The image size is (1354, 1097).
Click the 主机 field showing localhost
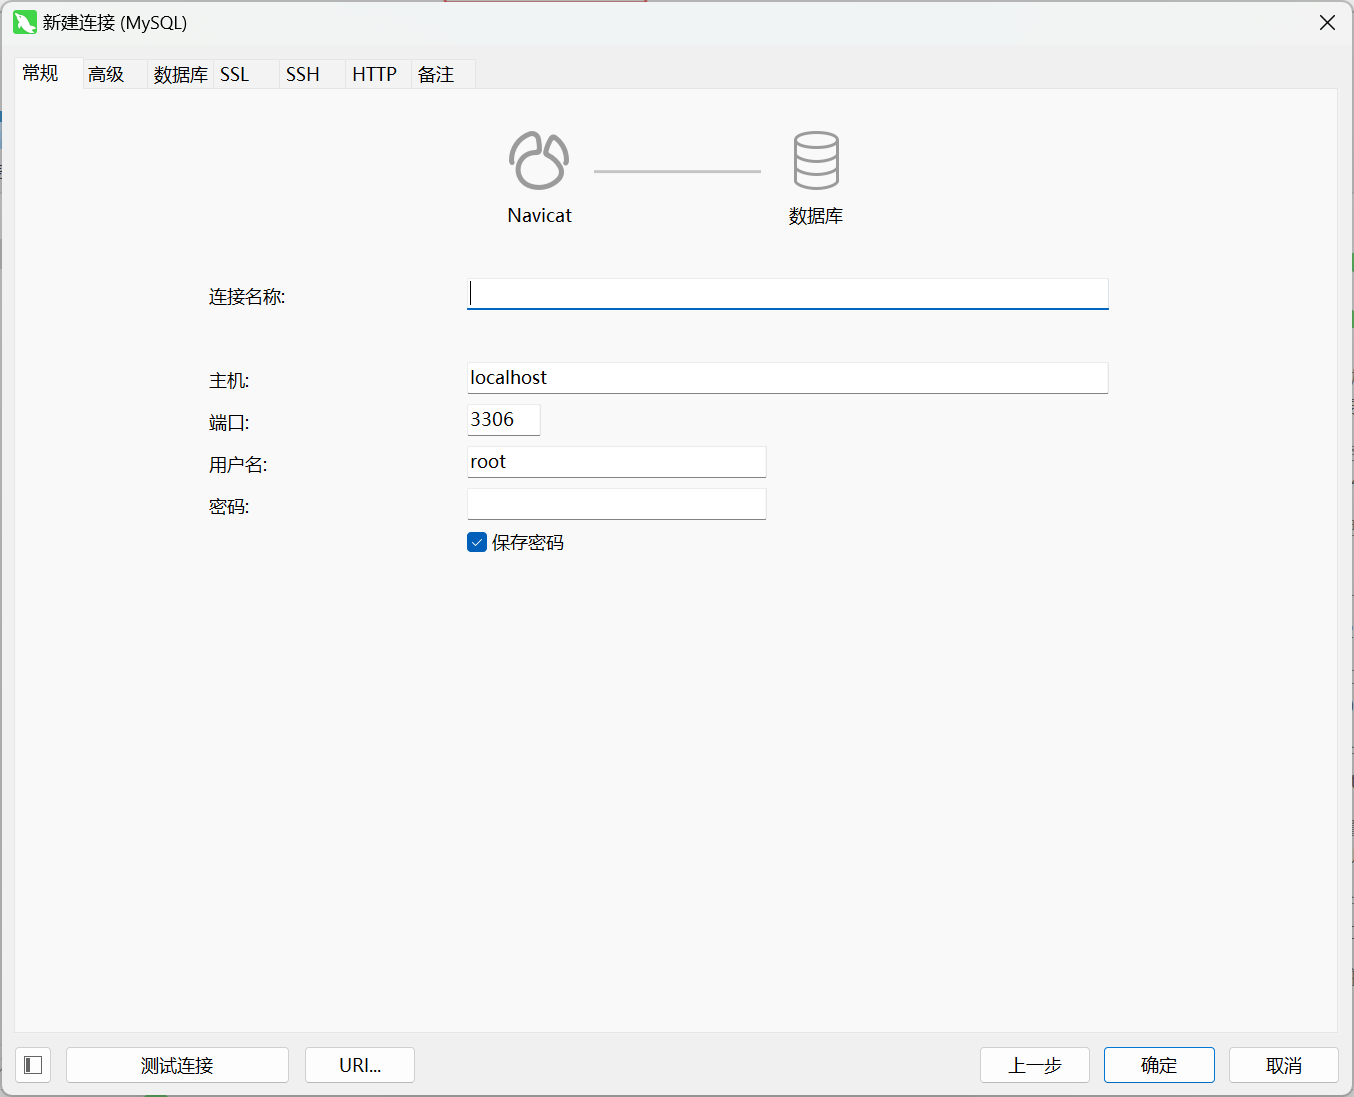[788, 378]
